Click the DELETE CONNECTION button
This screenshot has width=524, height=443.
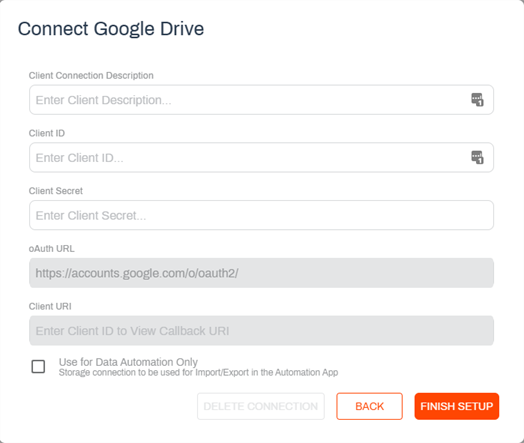261,406
